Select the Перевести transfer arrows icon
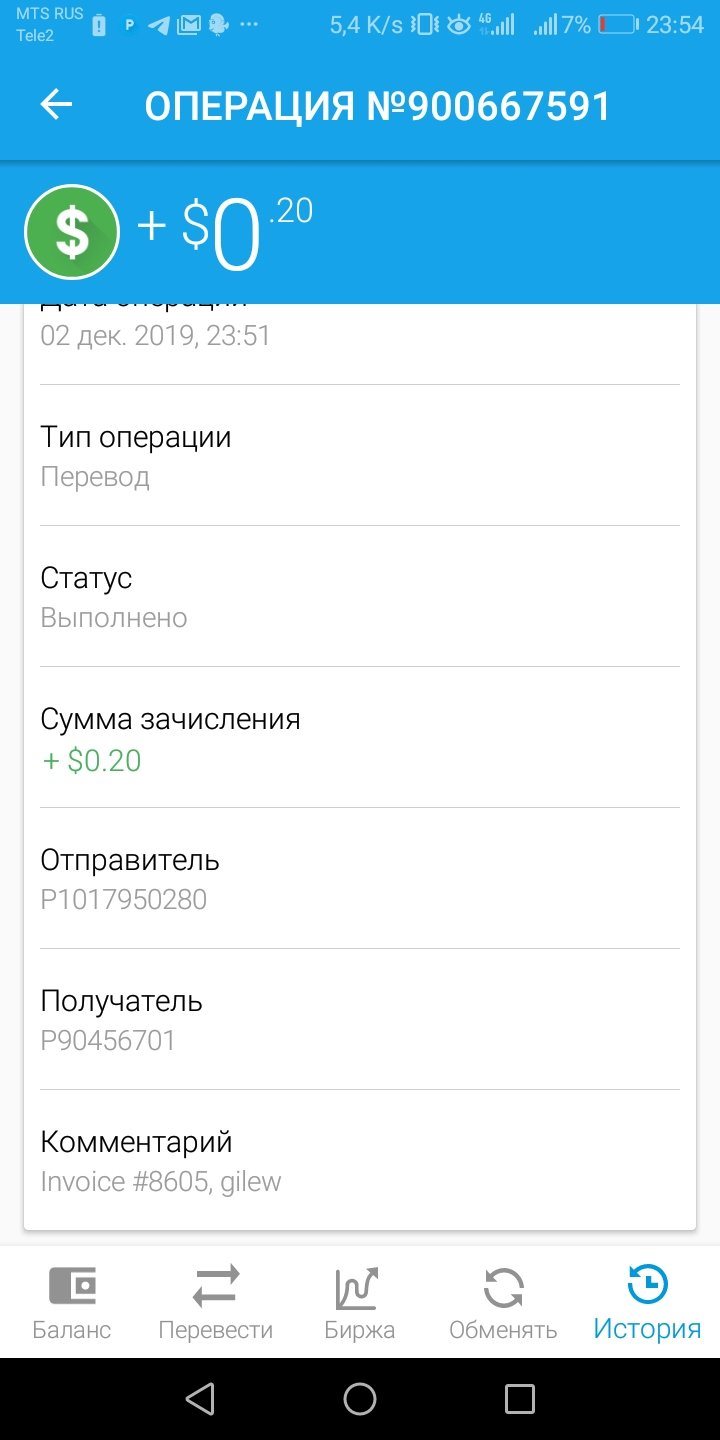Viewport: 720px width, 1440px height. coord(216,1287)
